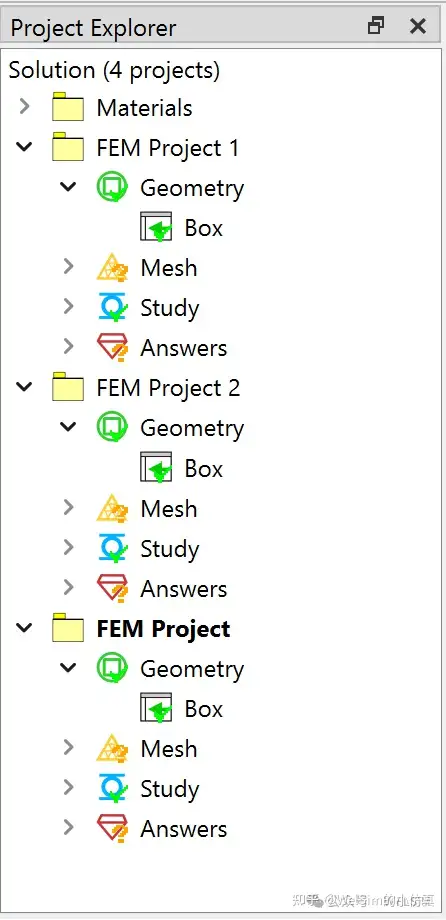Collapse FEM Project 1 tree node
446x920 pixels.
24,147
